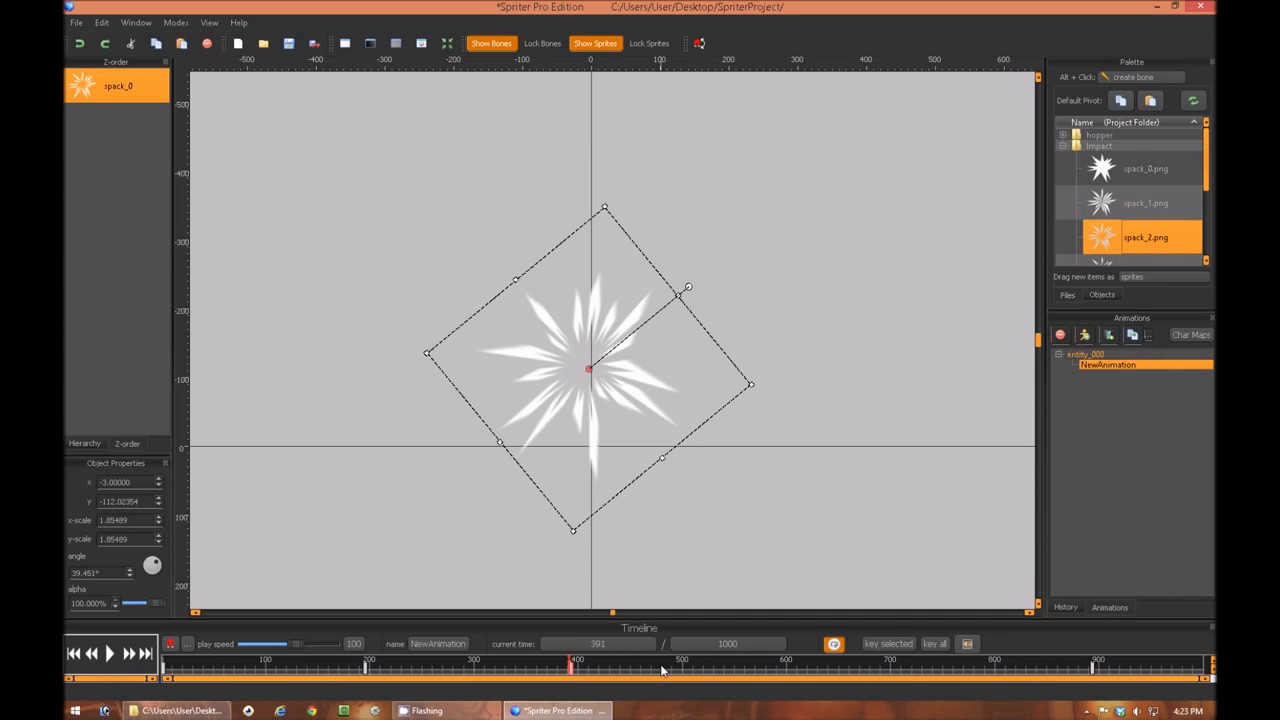
Task: Switch to the History tab
Action: (x=1066, y=607)
